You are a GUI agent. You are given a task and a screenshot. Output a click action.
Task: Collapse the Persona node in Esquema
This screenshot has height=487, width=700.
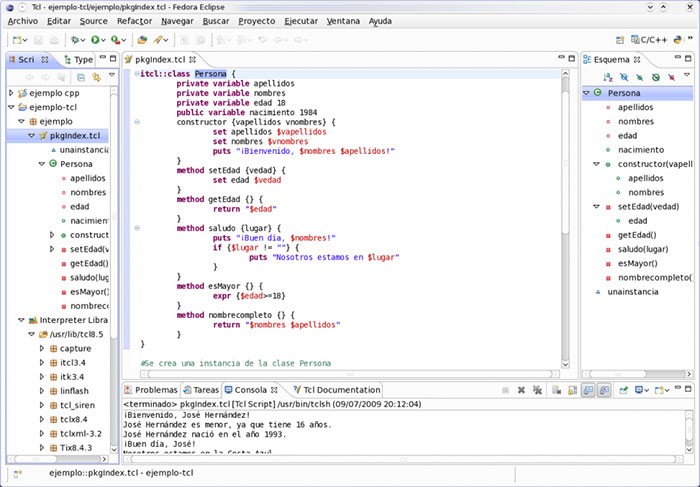(x=587, y=93)
